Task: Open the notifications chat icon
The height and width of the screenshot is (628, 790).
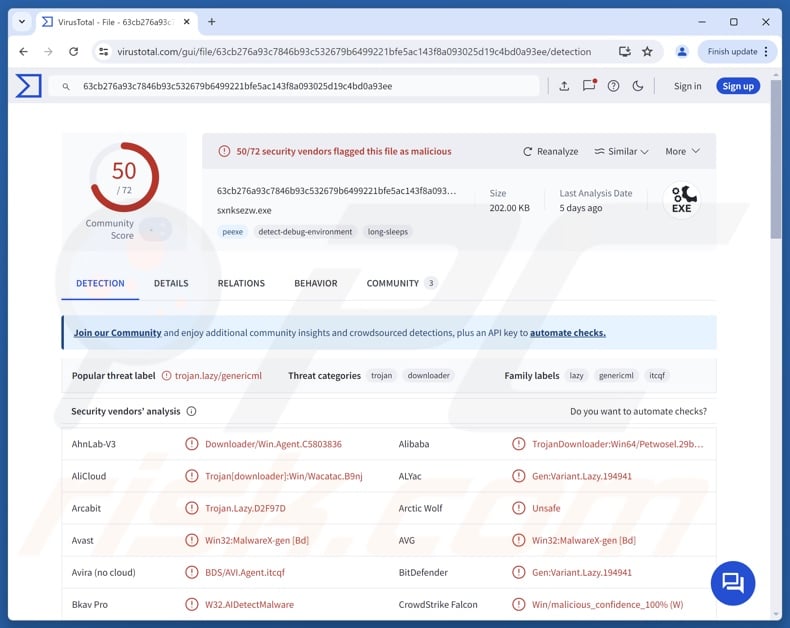Action: click(x=589, y=86)
